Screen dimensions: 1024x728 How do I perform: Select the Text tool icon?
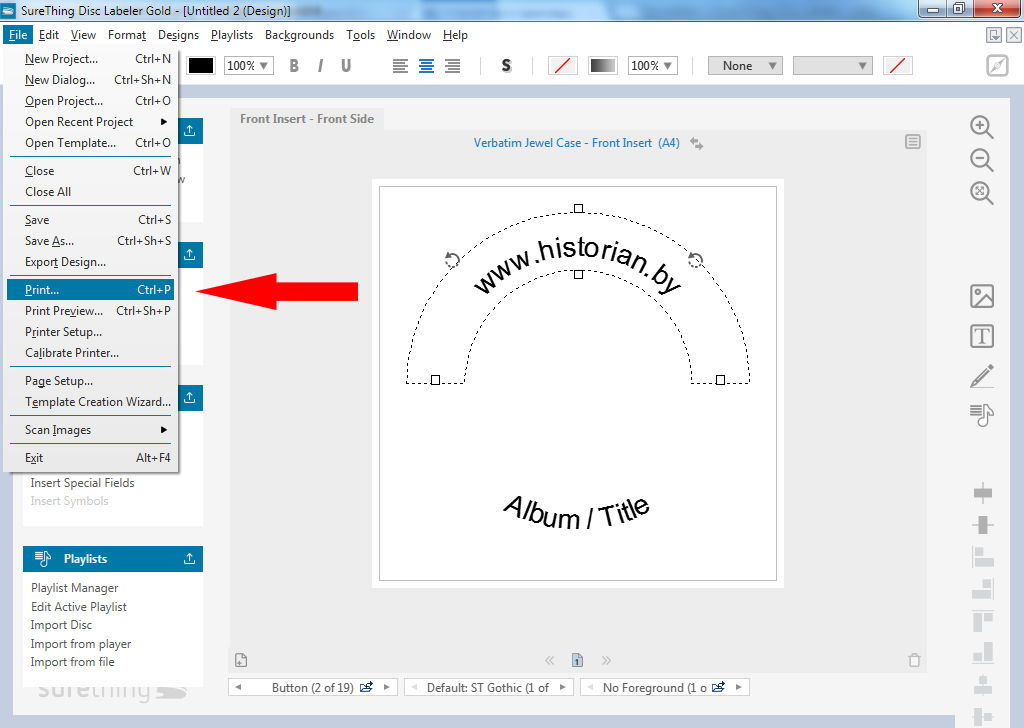pyautogui.click(x=982, y=336)
